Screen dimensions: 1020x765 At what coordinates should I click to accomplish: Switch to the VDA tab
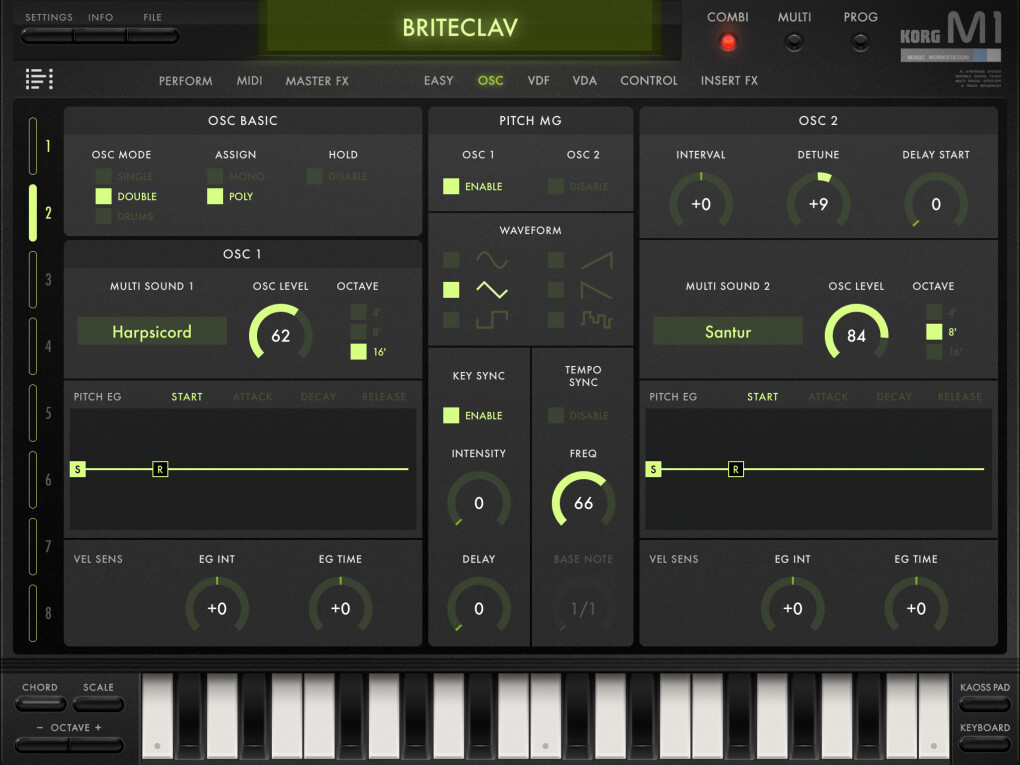pos(584,81)
